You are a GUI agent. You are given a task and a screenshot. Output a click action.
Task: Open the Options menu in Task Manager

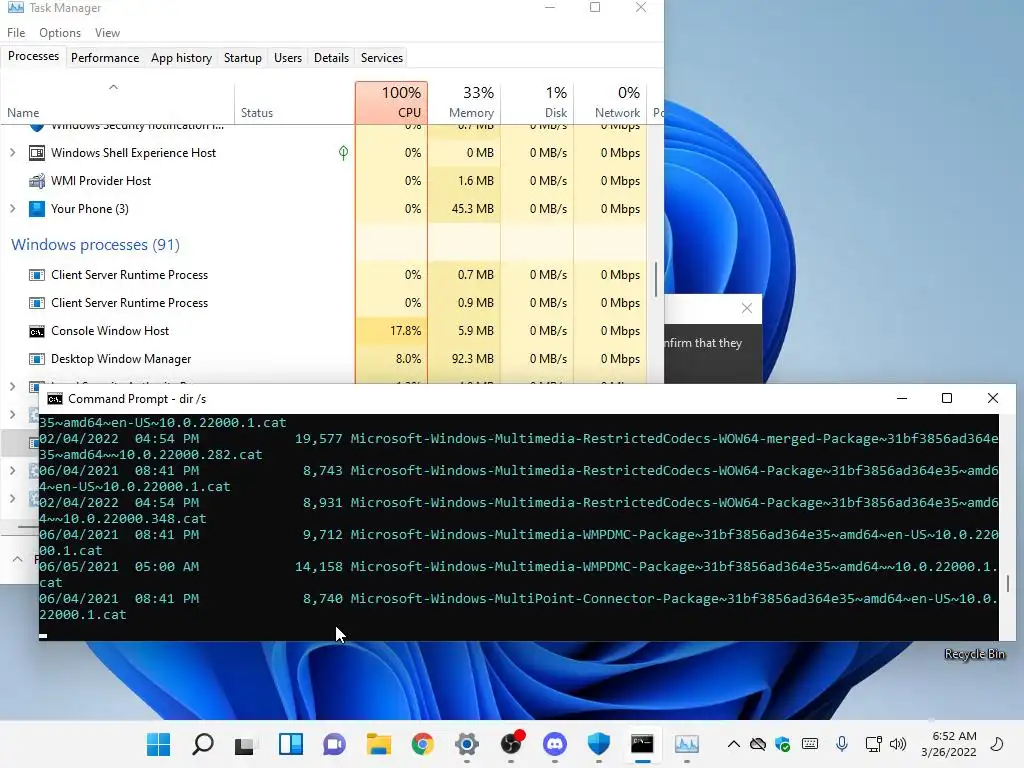click(x=59, y=33)
